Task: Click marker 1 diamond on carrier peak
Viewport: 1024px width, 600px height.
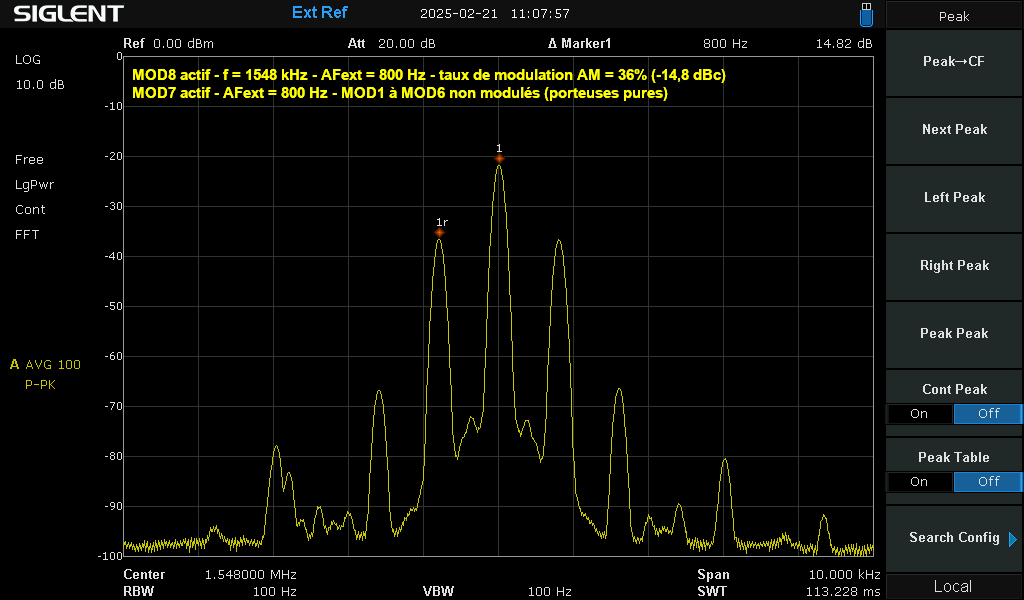Action: click(x=499, y=159)
